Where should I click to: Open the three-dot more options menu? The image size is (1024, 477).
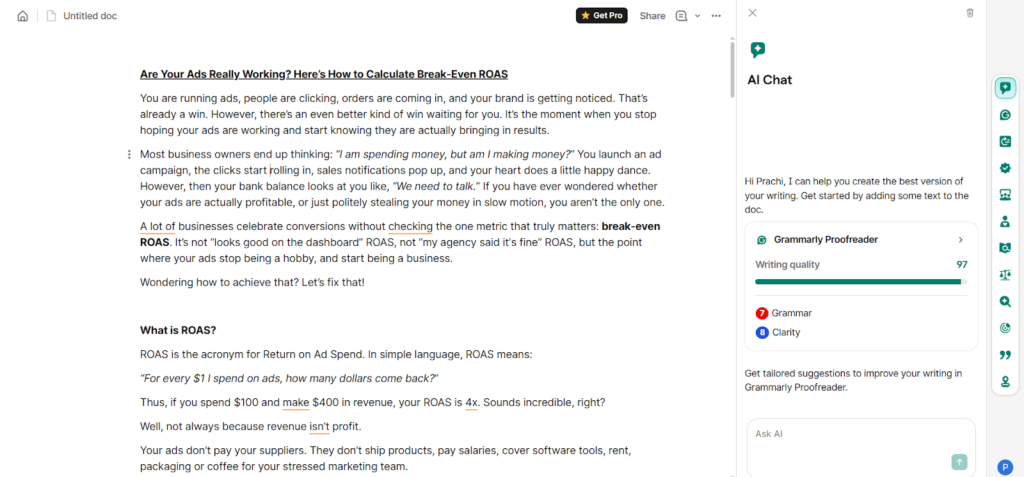(716, 16)
